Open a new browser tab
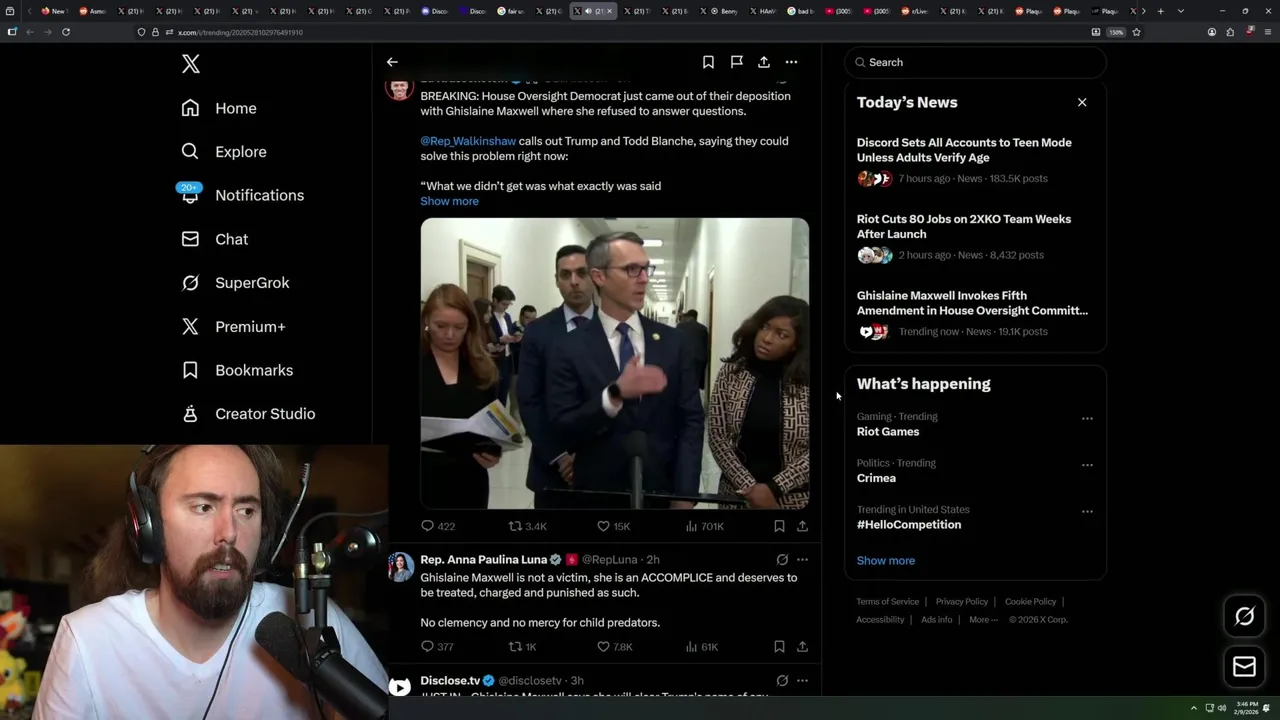 click(x=1160, y=11)
